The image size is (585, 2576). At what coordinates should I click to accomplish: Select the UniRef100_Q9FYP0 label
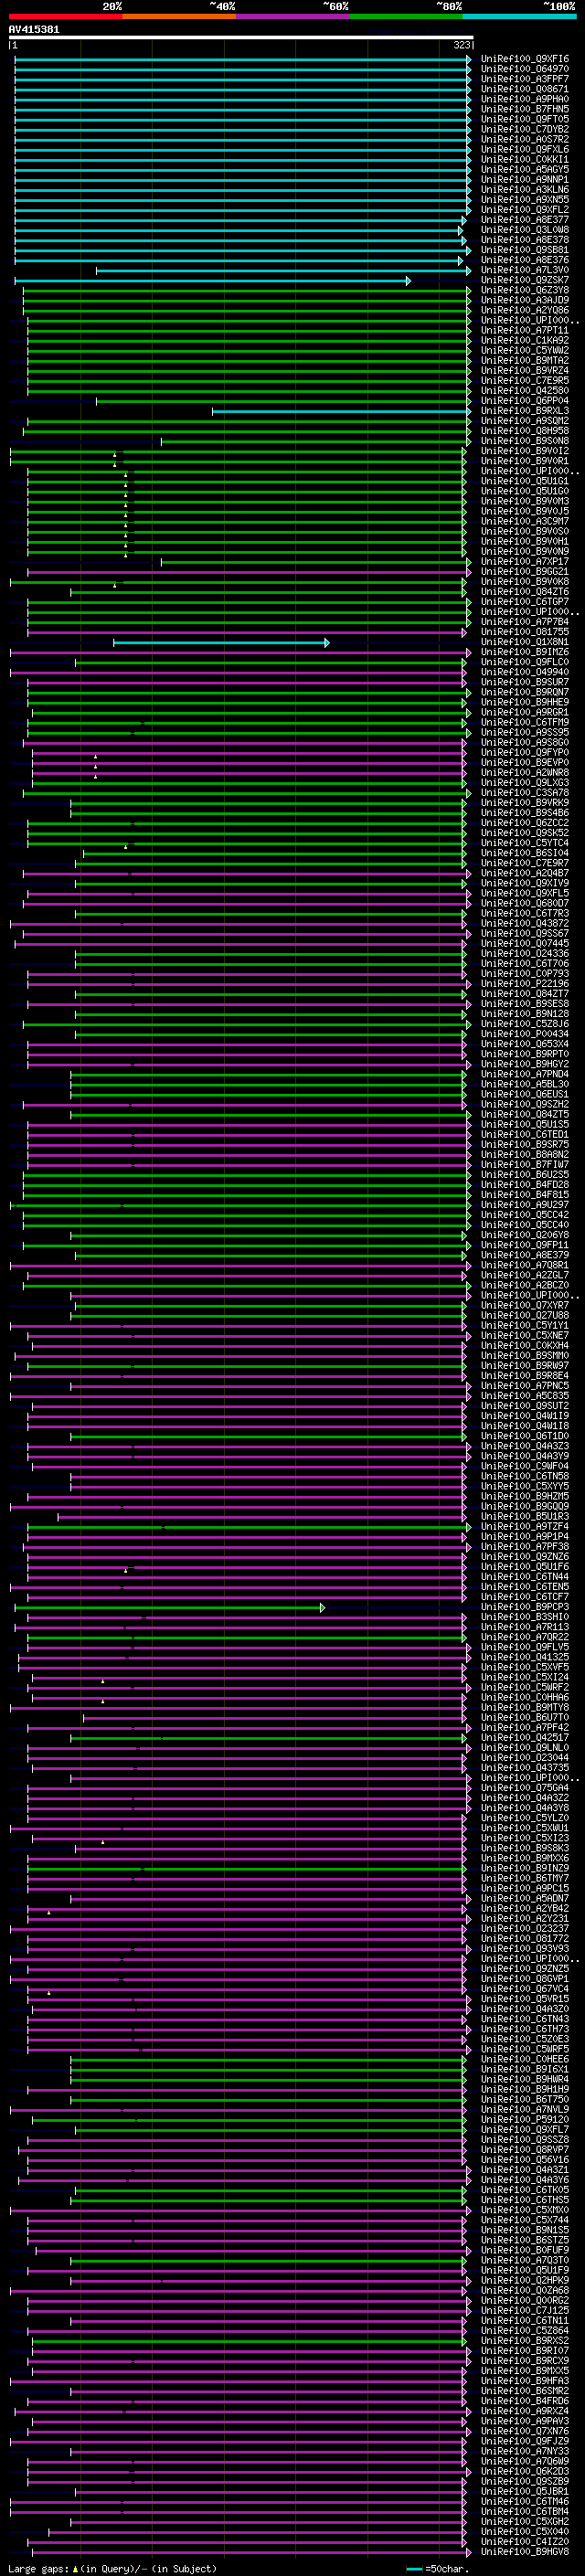coord(525,753)
